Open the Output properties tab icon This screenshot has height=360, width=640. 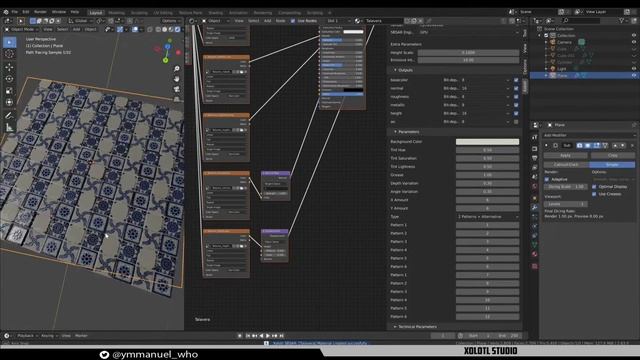click(x=535, y=158)
